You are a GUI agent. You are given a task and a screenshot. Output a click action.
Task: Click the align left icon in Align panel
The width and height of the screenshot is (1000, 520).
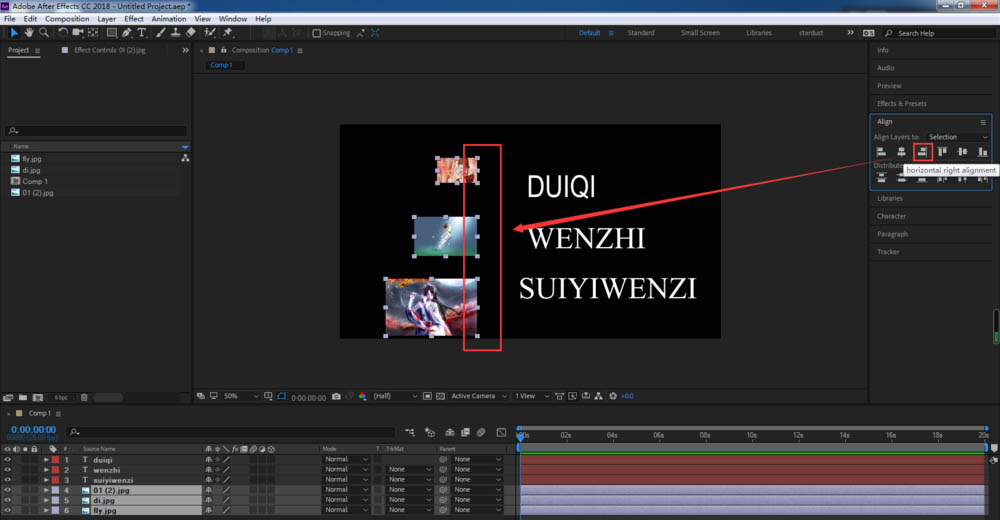click(x=881, y=152)
